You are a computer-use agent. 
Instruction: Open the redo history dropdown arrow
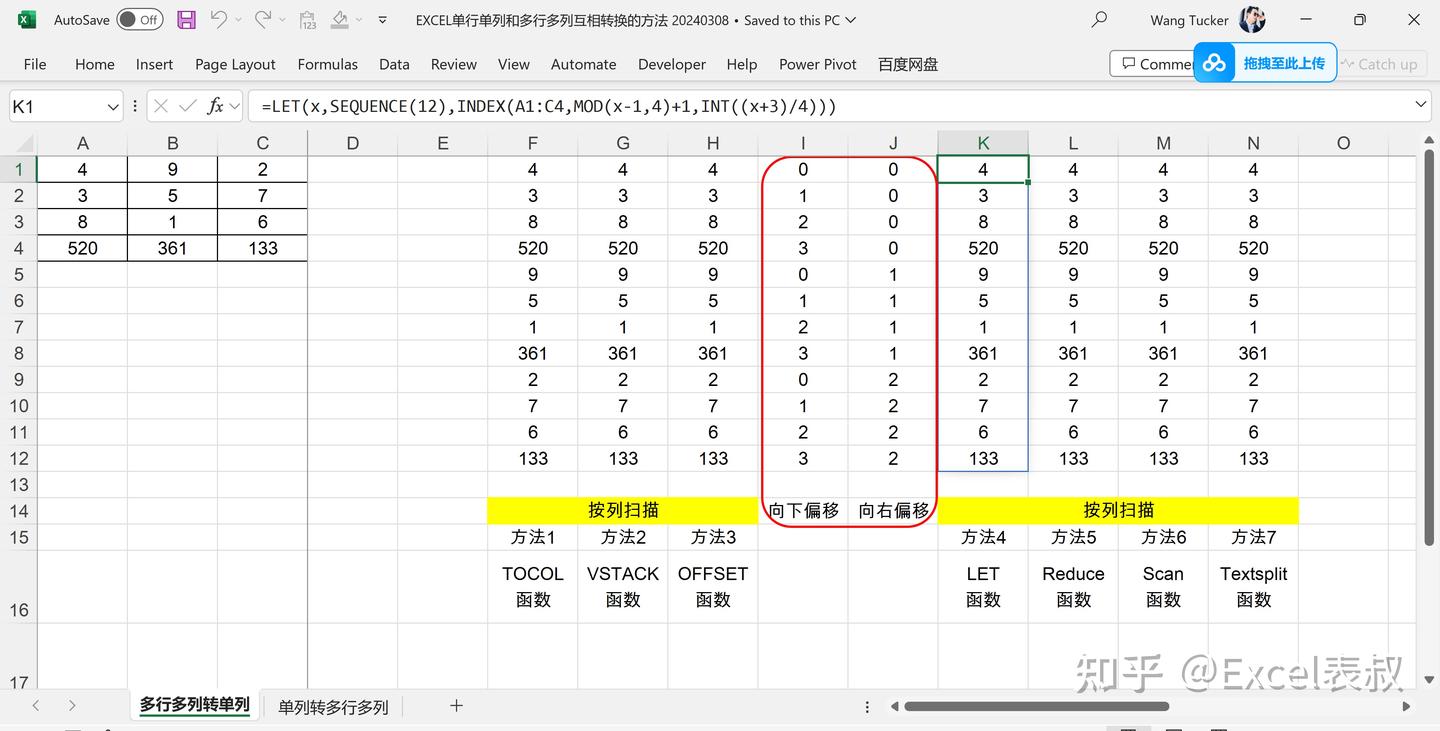point(282,20)
